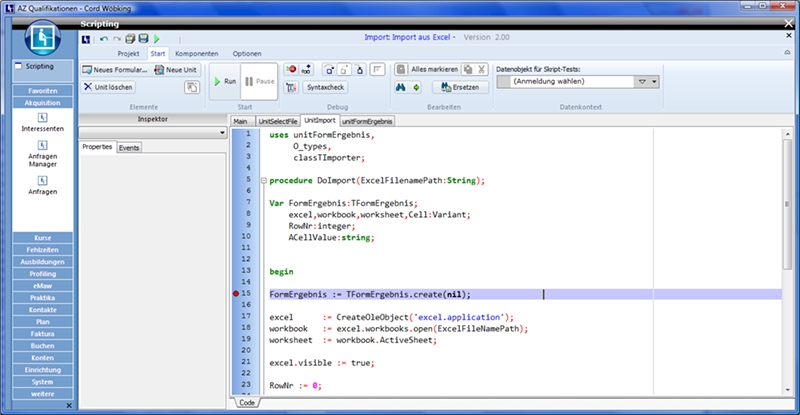The width and height of the screenshot is (800, 415).
Task: Click the Syntaxcheck button
Action: tap(326, 87)
